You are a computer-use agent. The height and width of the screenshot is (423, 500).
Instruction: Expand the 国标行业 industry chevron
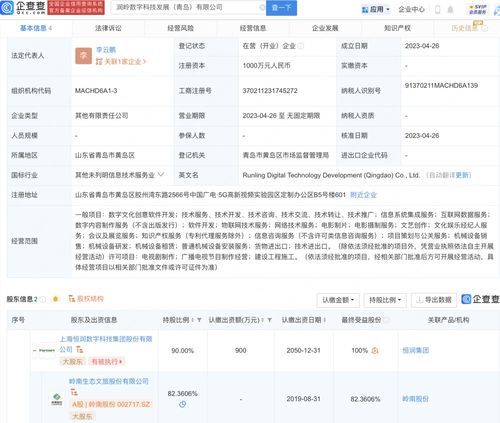click(x=161, y=174)
